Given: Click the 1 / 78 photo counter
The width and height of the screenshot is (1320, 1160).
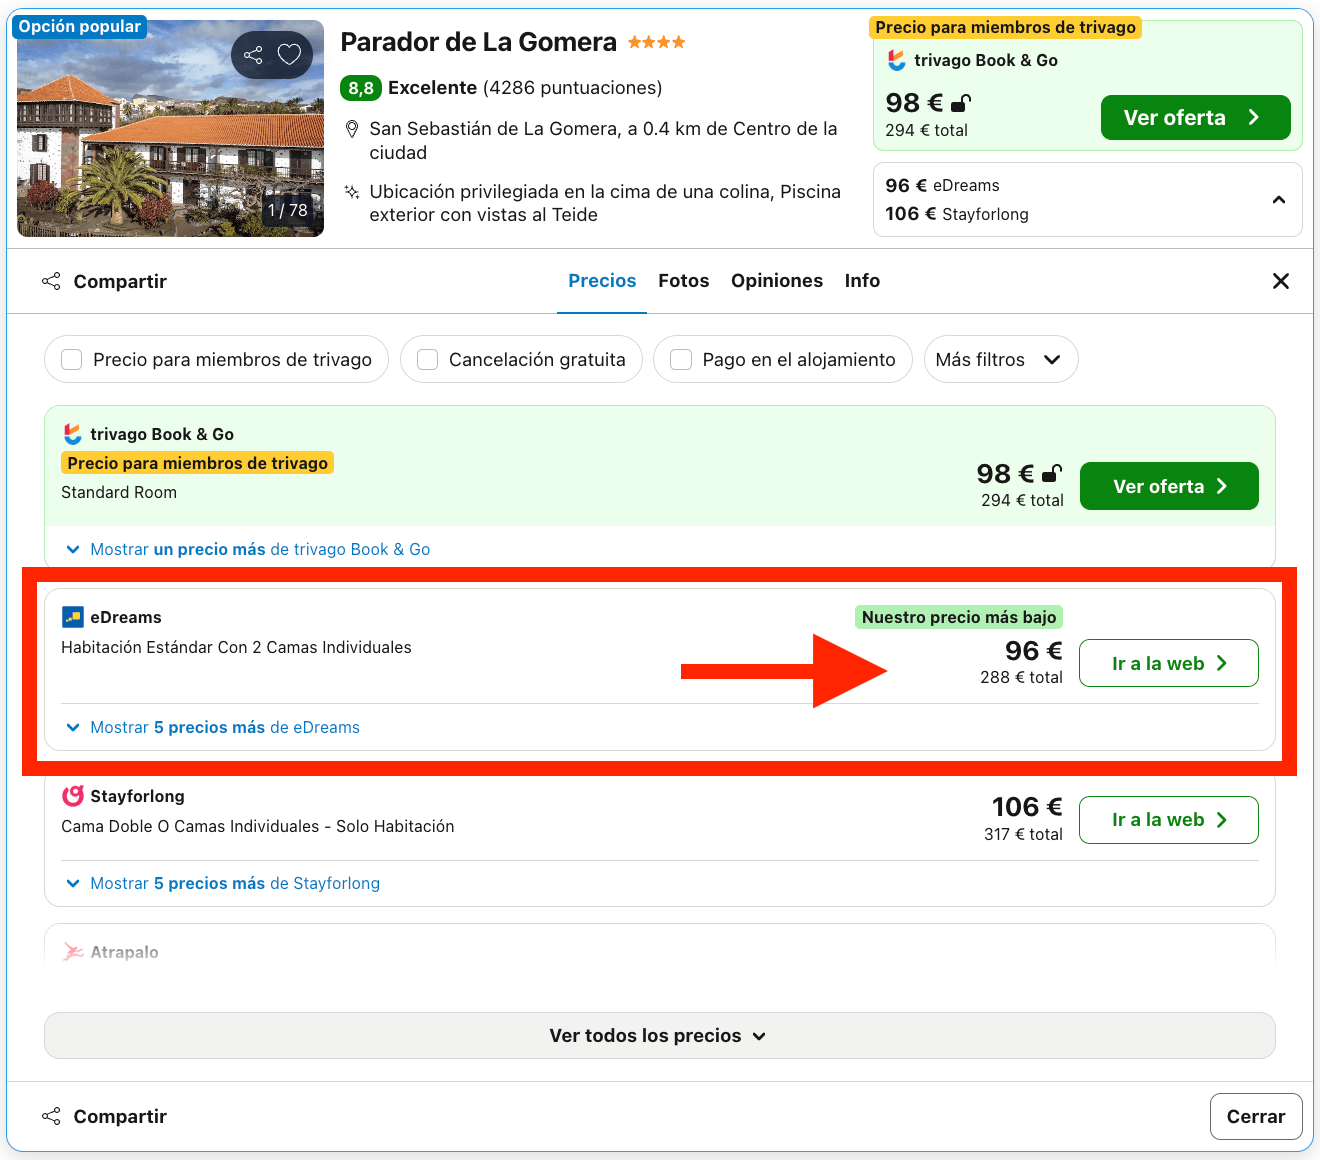Looking at the screenshot, I should 288,210.
